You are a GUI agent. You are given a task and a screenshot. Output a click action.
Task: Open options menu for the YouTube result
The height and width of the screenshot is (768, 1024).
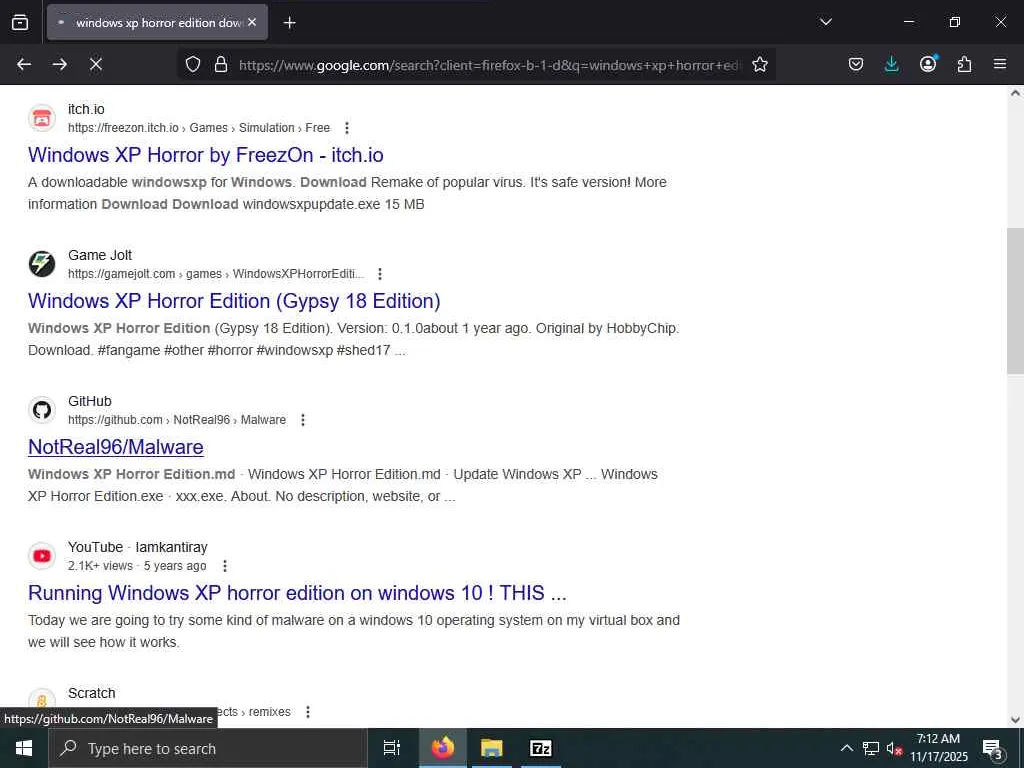point(225,566)
